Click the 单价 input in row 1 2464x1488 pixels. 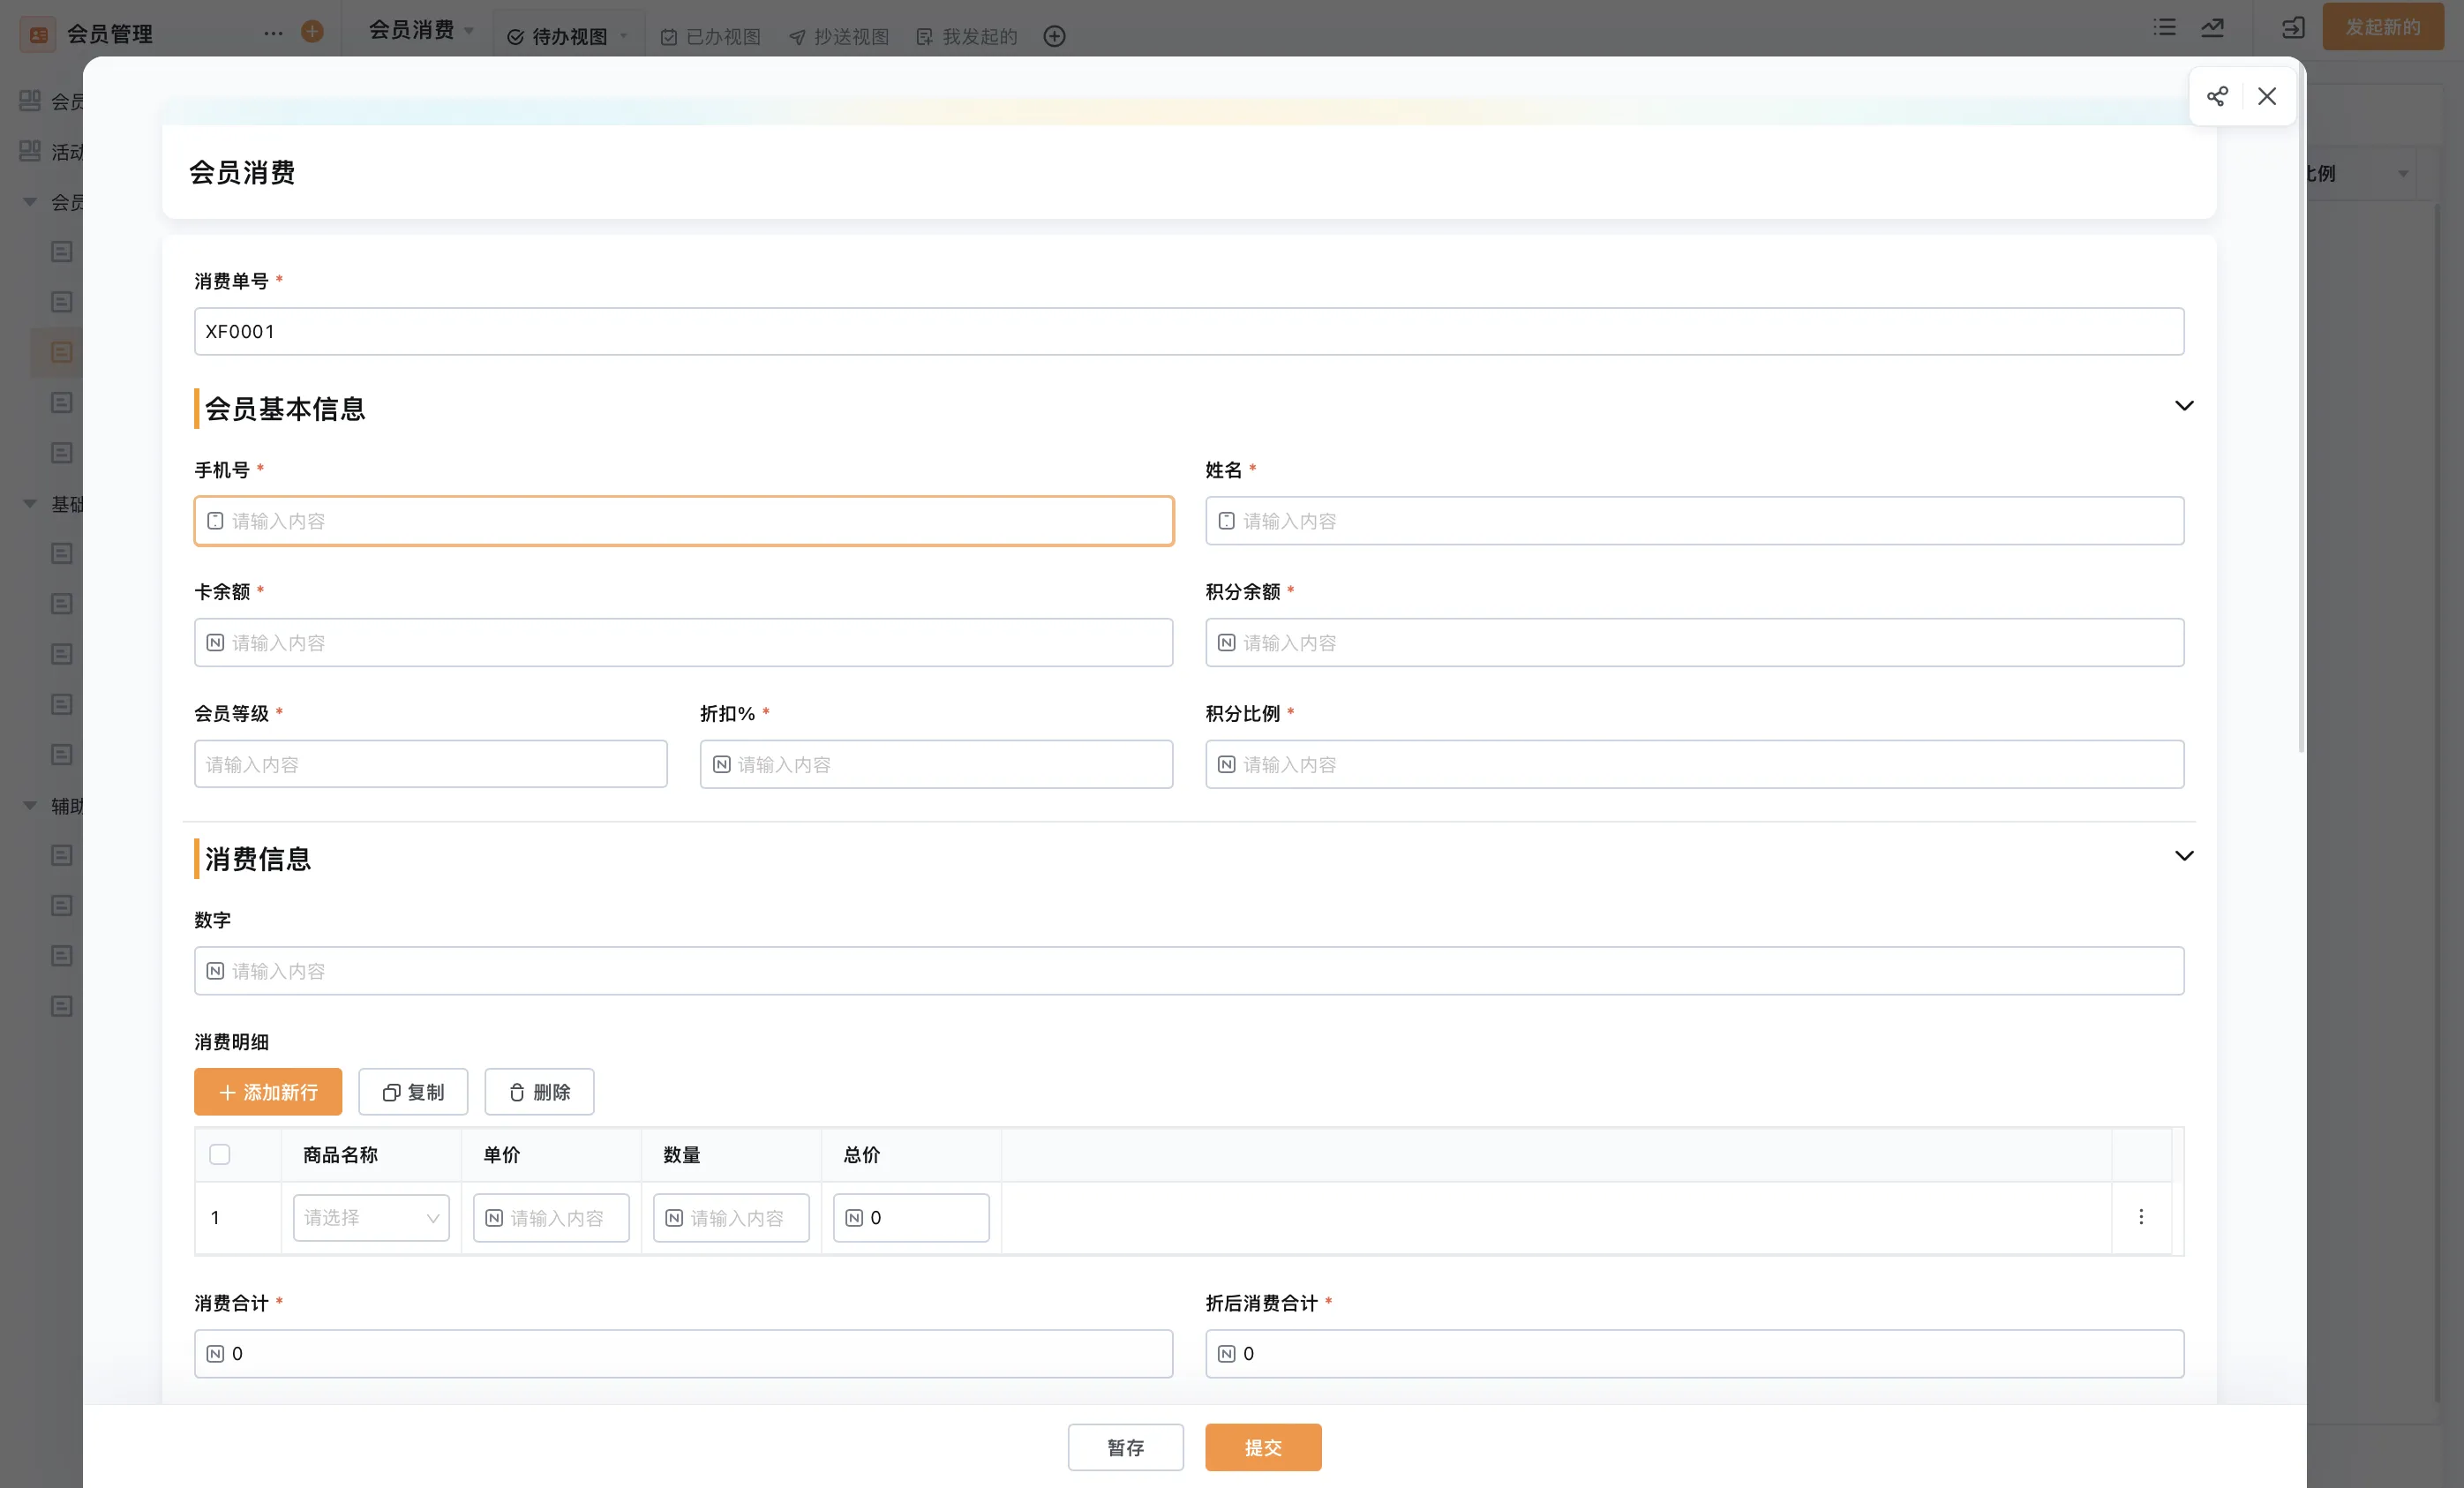tap(551, 1218)
